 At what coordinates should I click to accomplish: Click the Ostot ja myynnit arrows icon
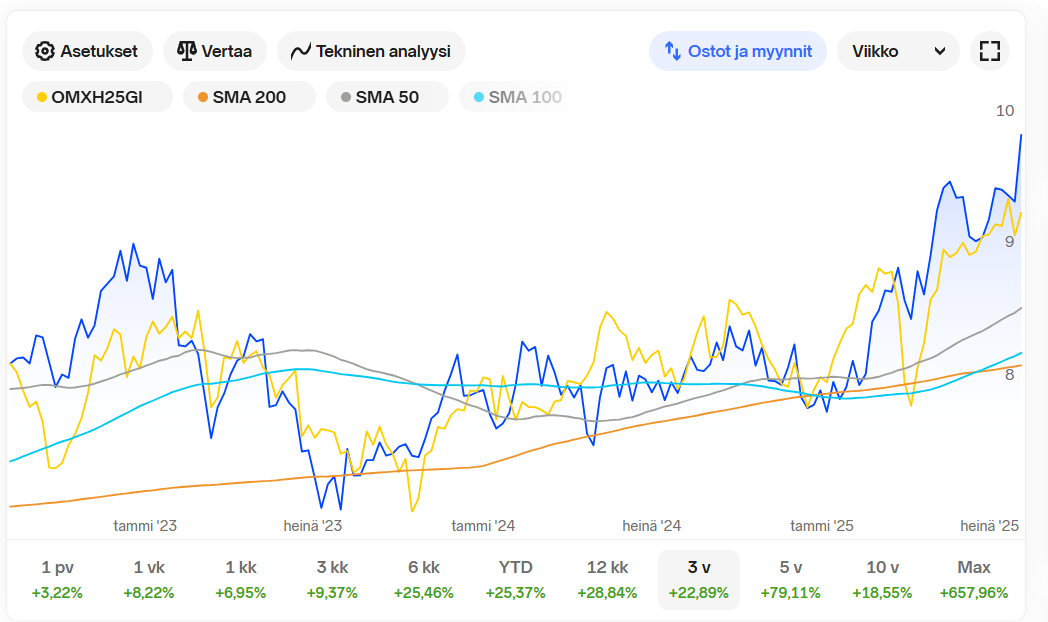click(x=672, y=51)
